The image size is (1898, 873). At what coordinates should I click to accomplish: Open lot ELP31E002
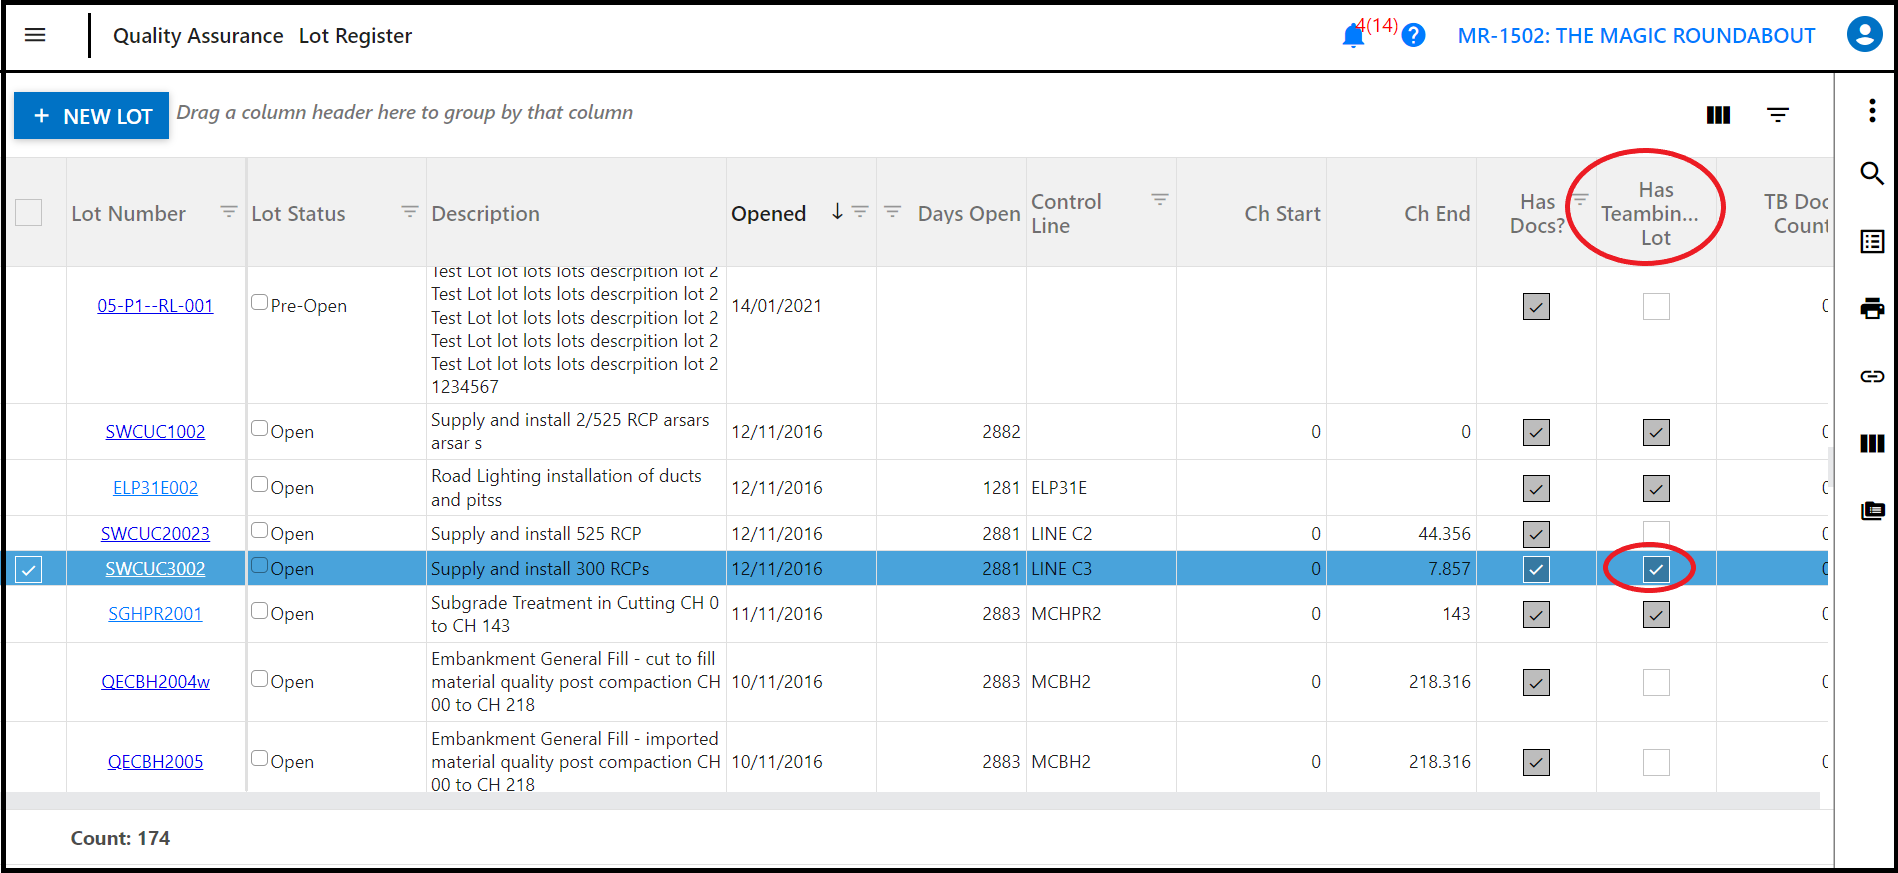155,488
